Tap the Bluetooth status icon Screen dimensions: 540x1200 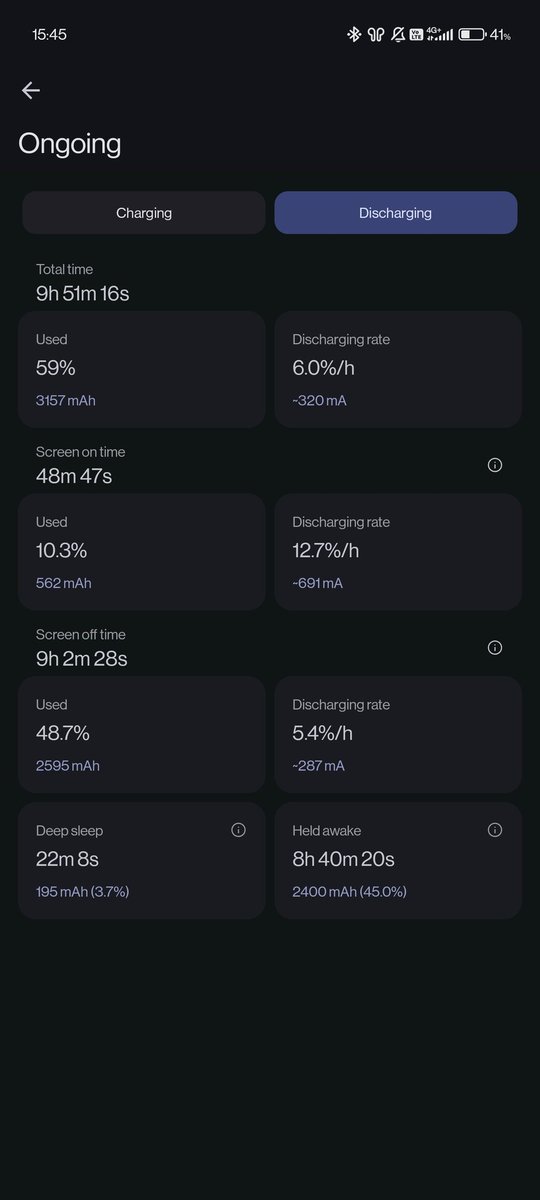click(353, 34)
